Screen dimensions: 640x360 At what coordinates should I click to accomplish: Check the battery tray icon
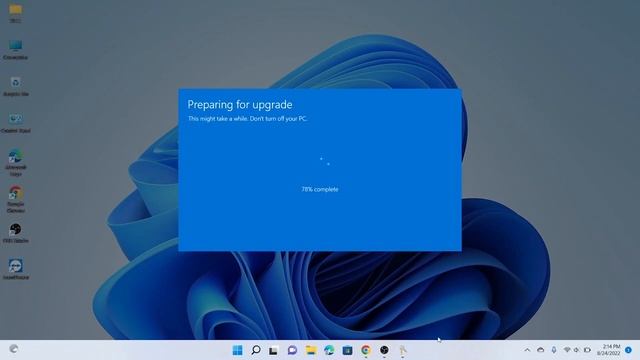coord(587,350)
